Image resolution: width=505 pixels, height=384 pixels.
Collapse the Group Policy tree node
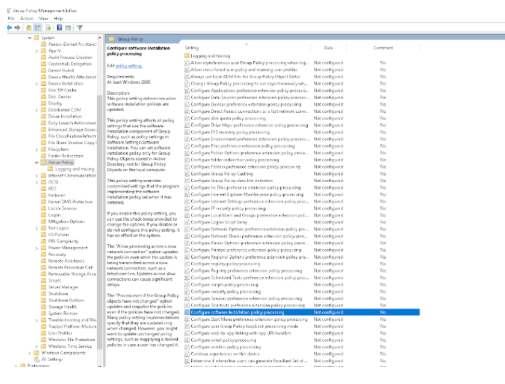(x=36, y=163)
